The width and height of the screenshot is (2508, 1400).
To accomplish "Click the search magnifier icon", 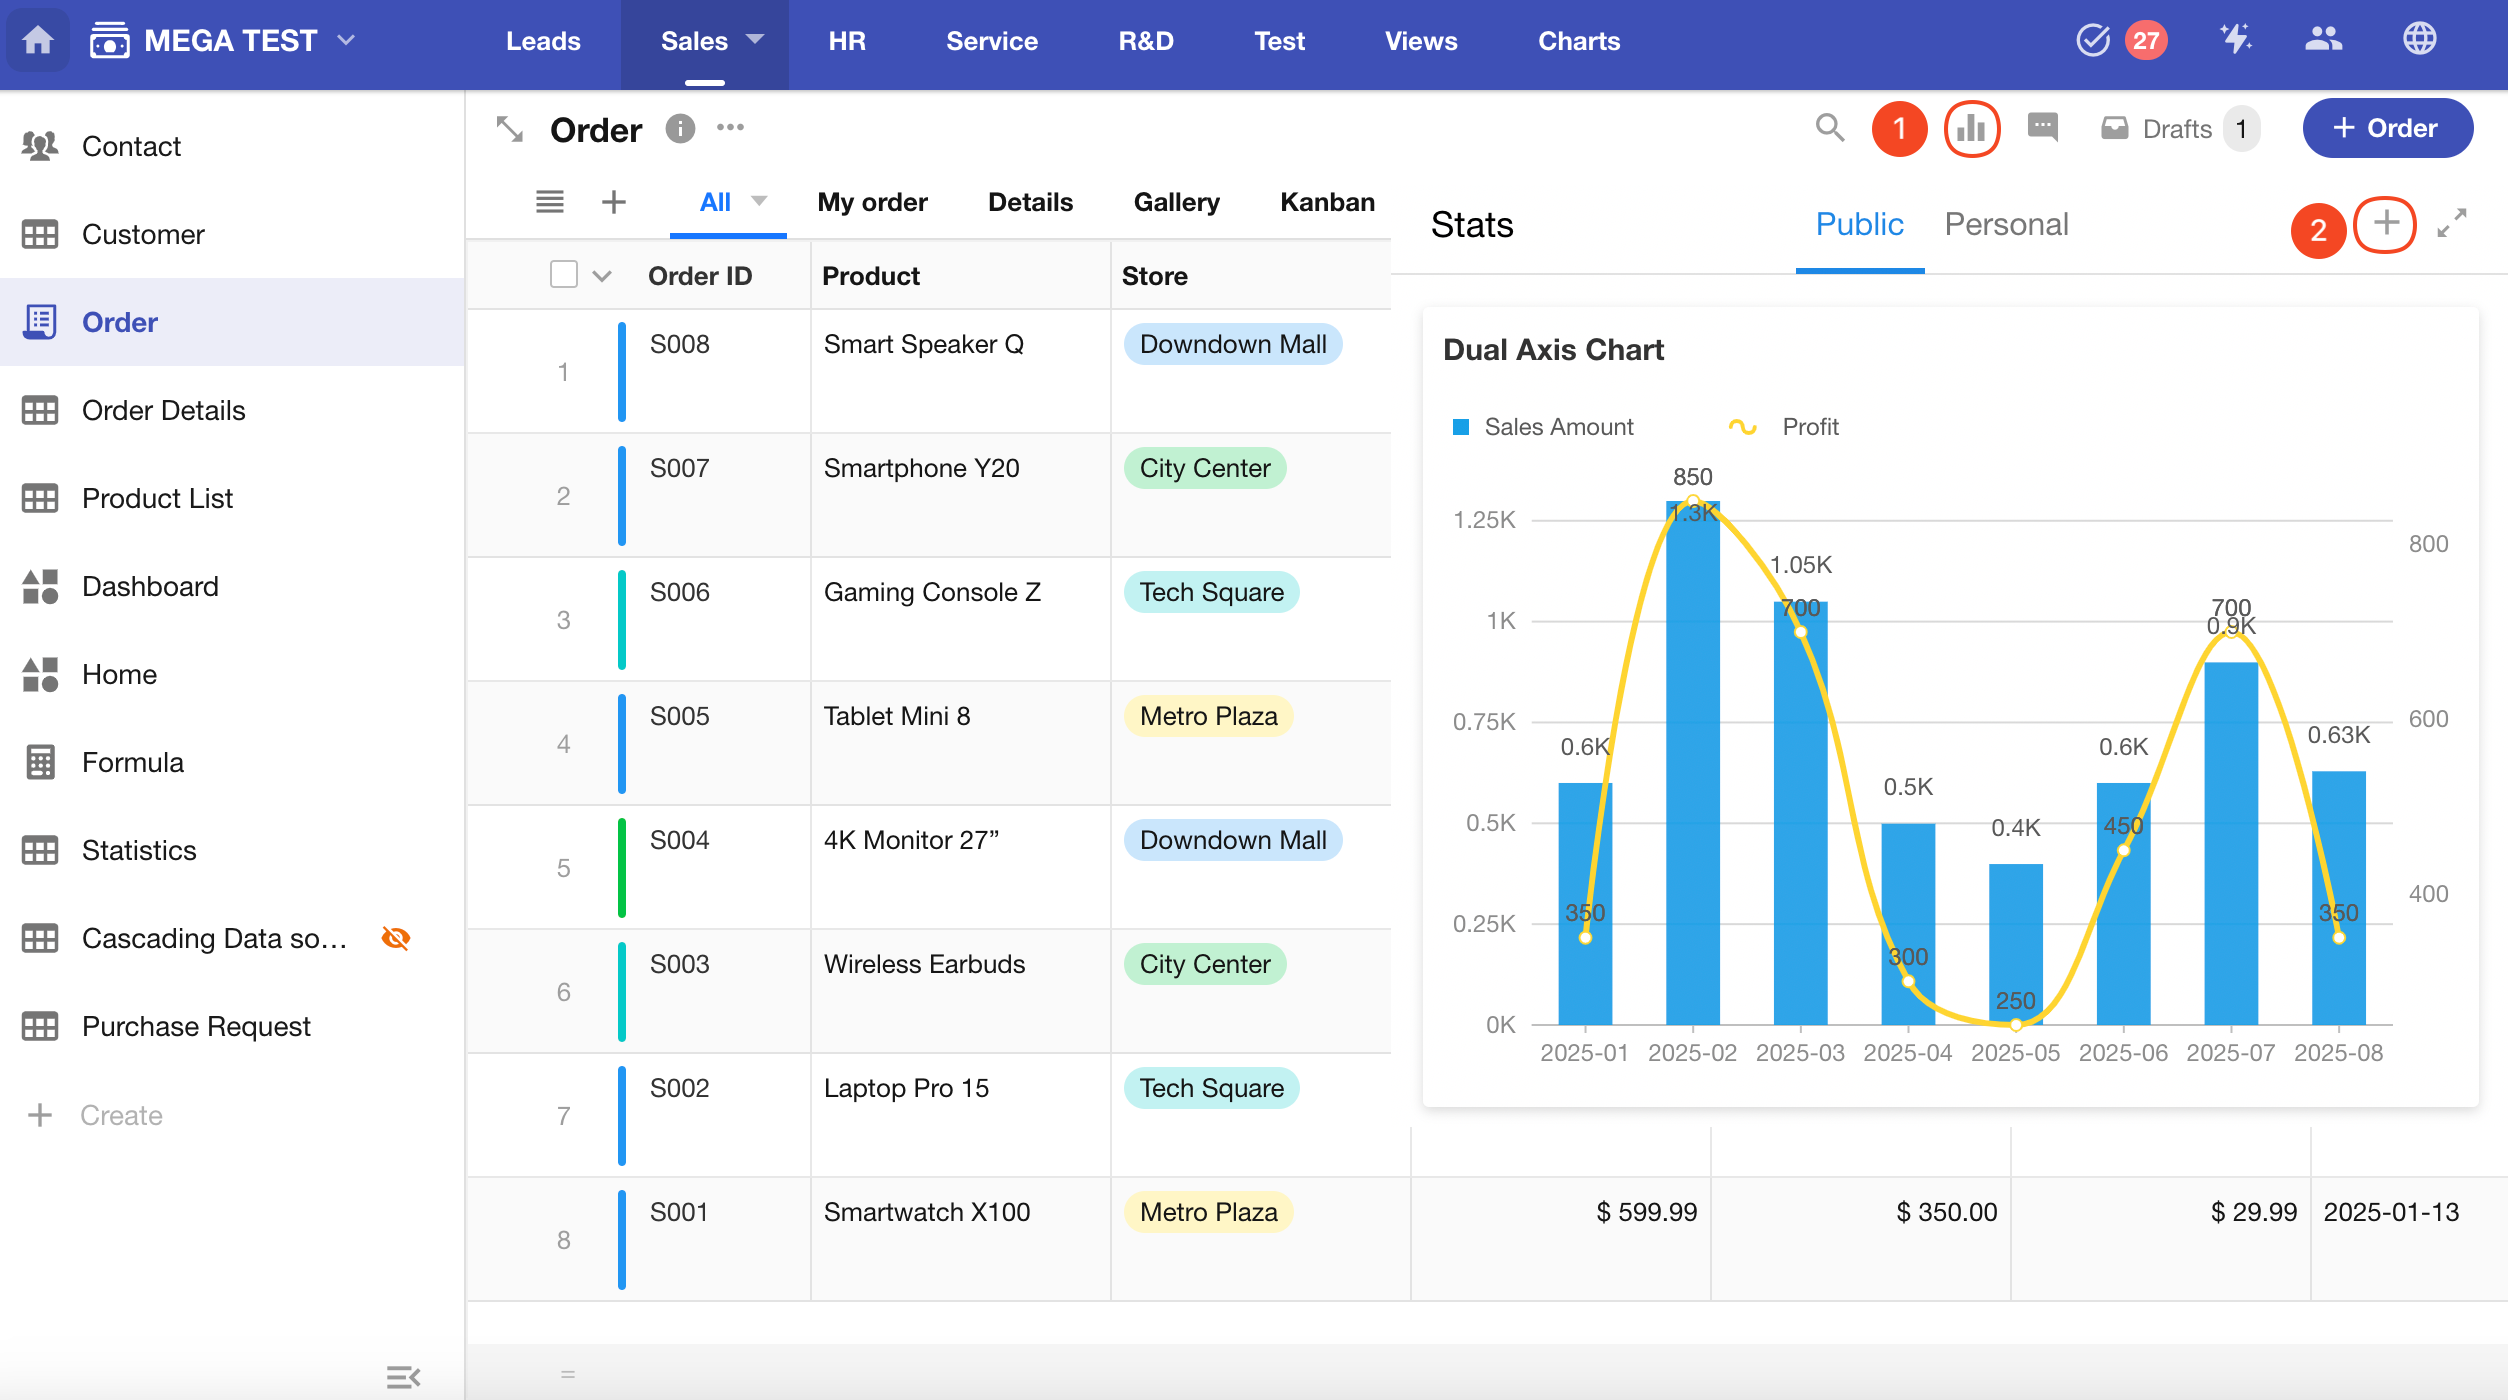I will pos(1829,128).
